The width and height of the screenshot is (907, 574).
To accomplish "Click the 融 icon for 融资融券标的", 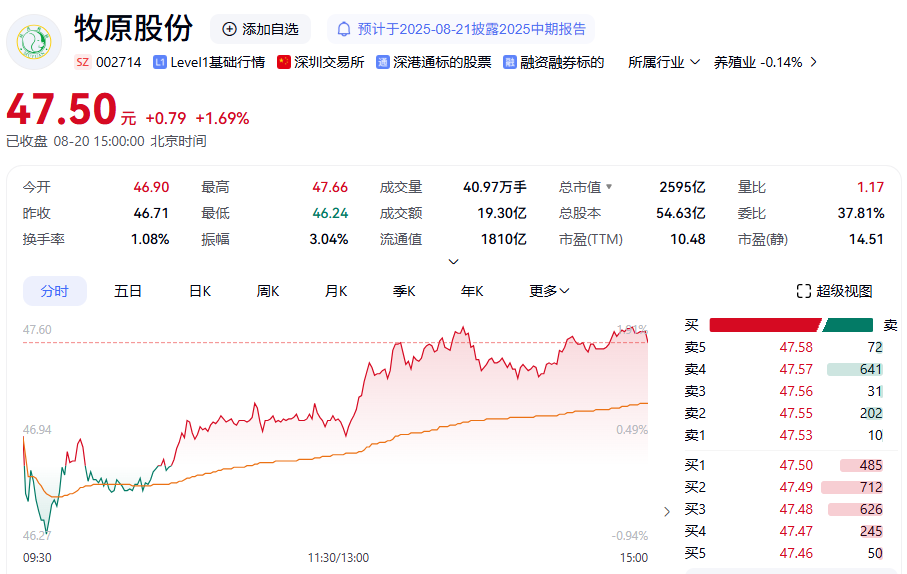I will (510, 62).
